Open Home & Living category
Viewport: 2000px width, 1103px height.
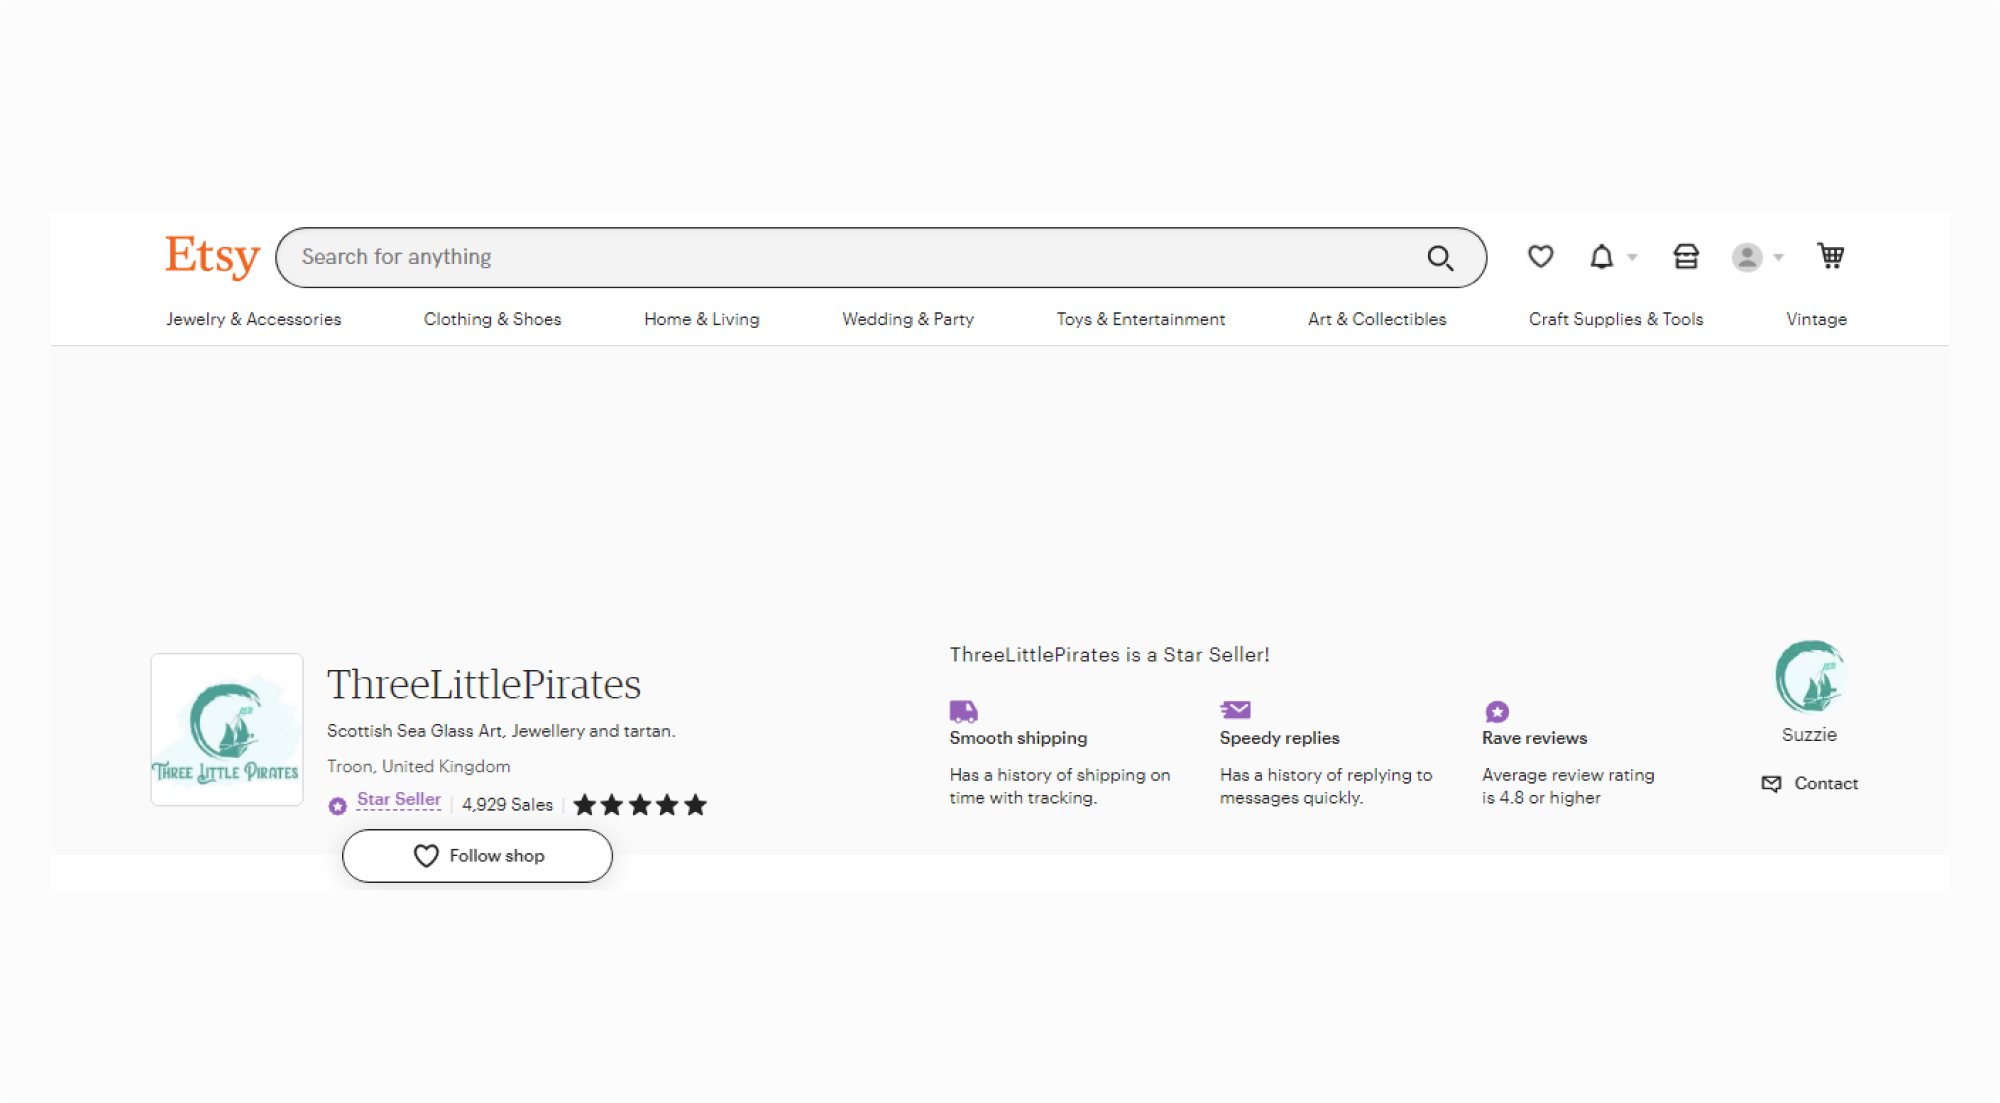point(701,319)
